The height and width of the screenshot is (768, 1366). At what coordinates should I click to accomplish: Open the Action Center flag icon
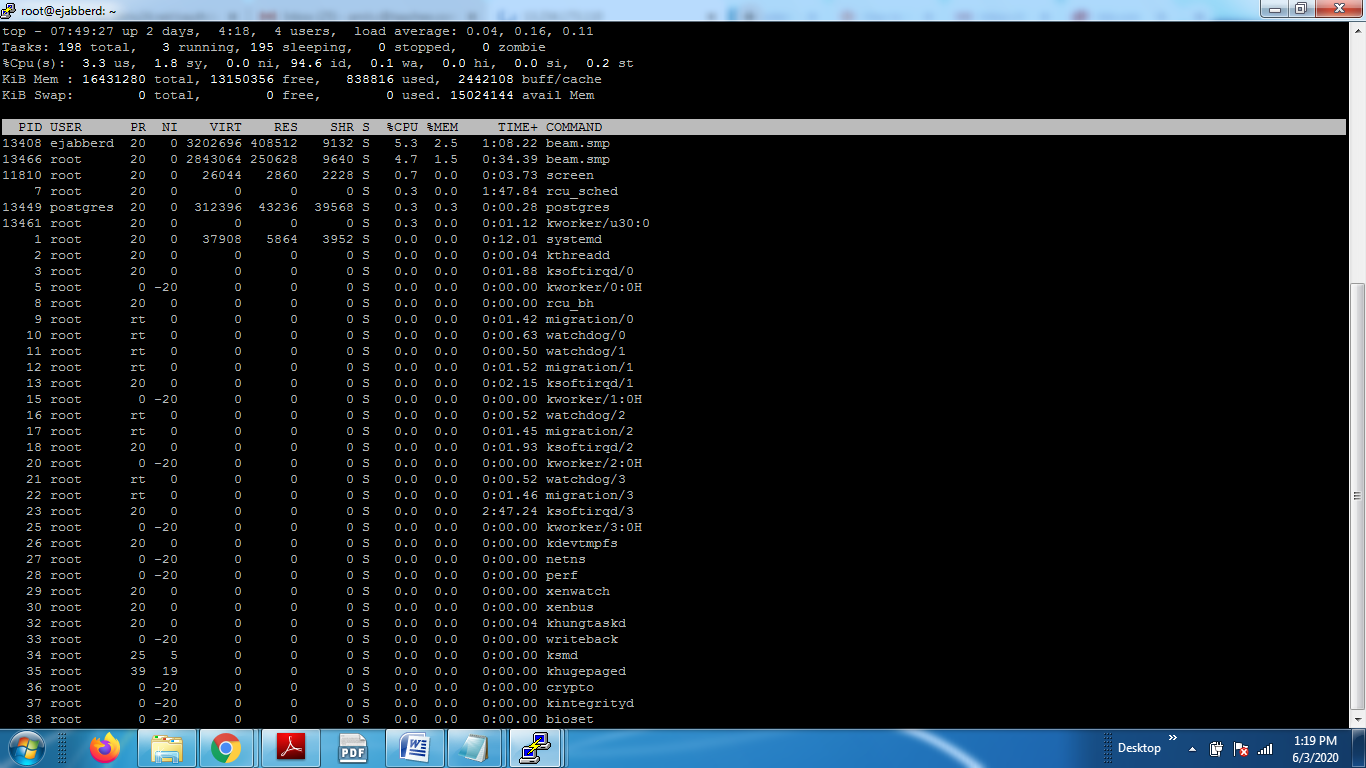1241,749
